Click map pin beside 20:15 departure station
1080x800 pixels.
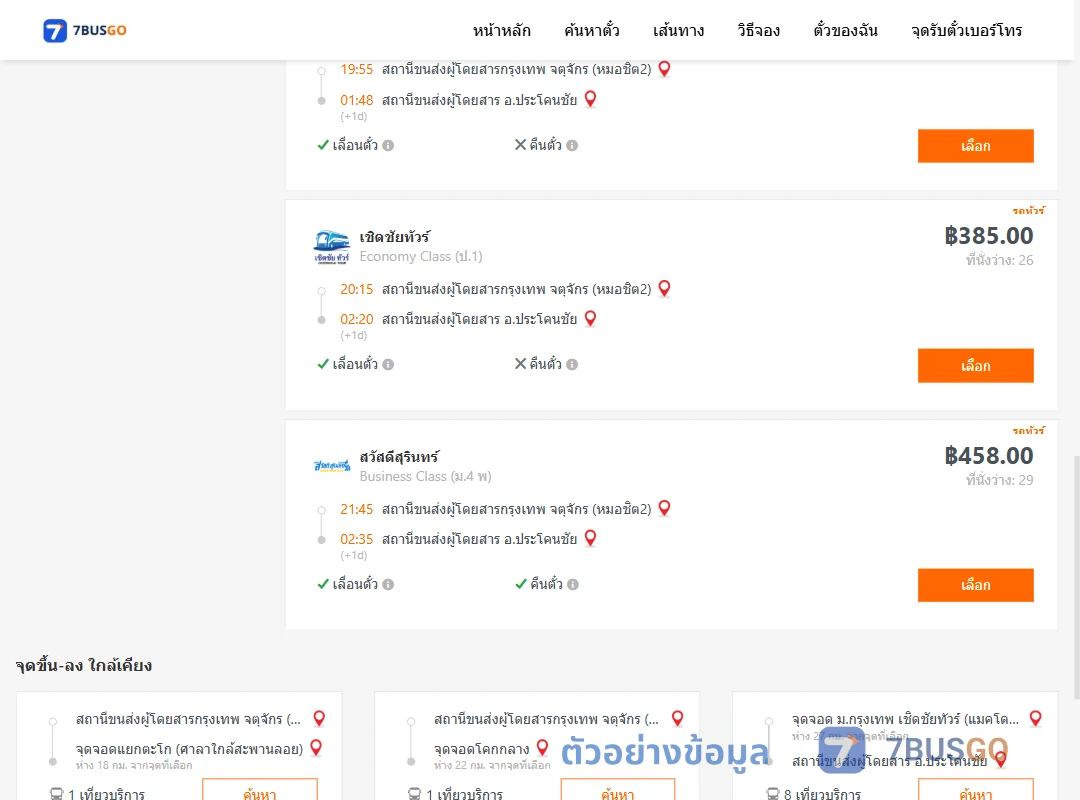[665, 288]
